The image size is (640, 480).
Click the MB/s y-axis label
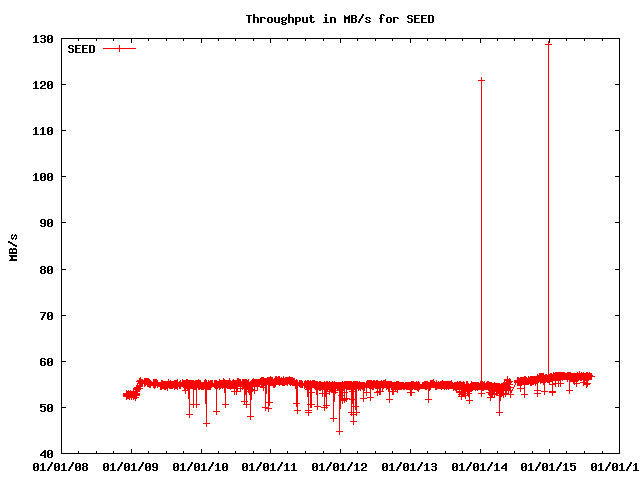pyautogui.click(x=13, y=246)
